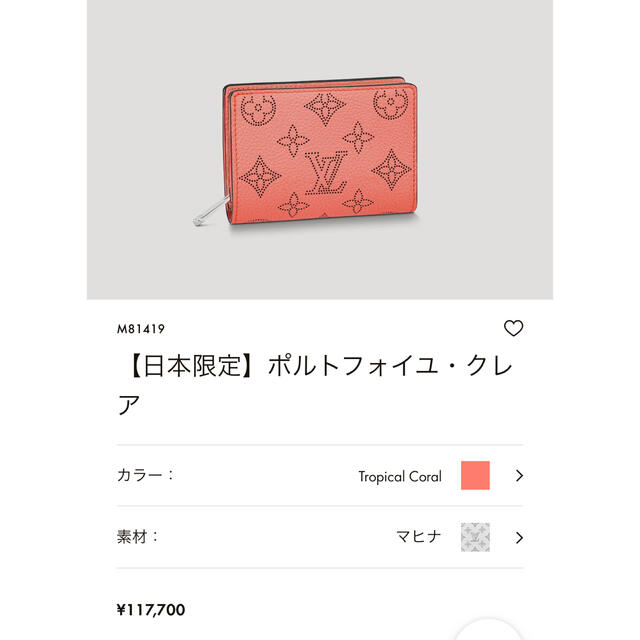Click the product code M81419
The image size is (640, 640).
(x=141, y=329)
